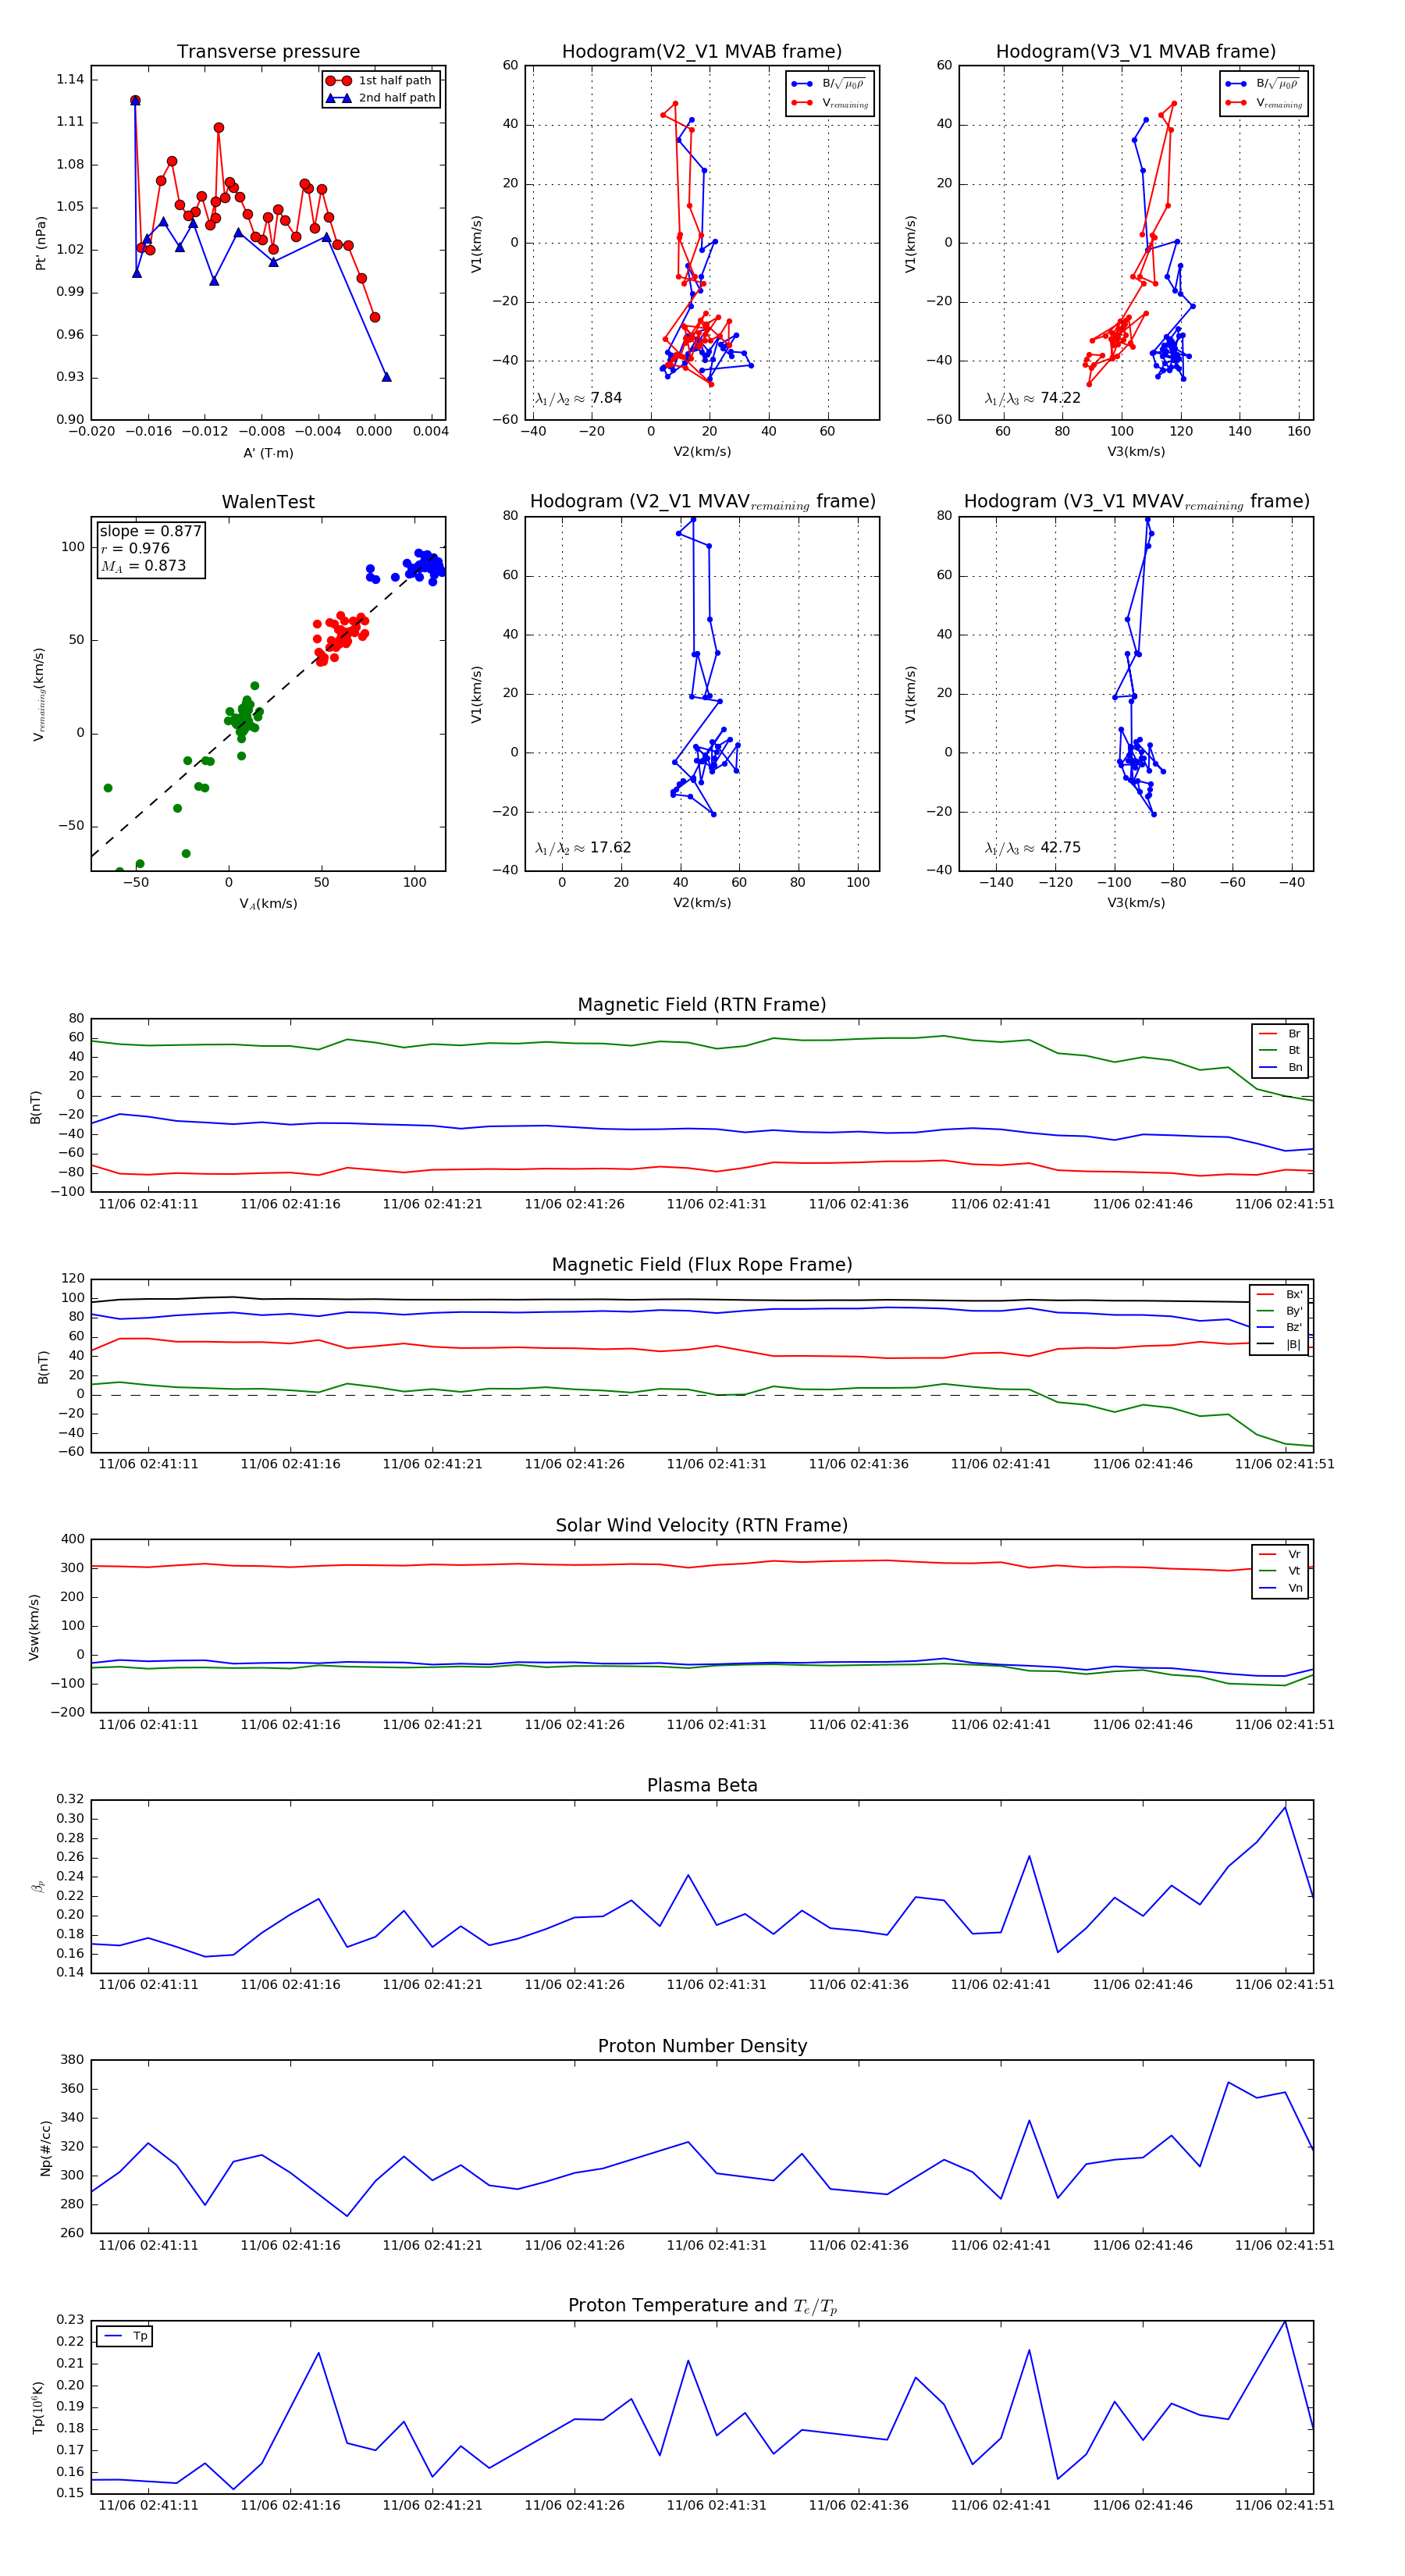This screenshot has height=2576, width=1405.
Task: Click the '02:41:26' tick on the Proton Number Density axis
Action: coord(574,2245)
